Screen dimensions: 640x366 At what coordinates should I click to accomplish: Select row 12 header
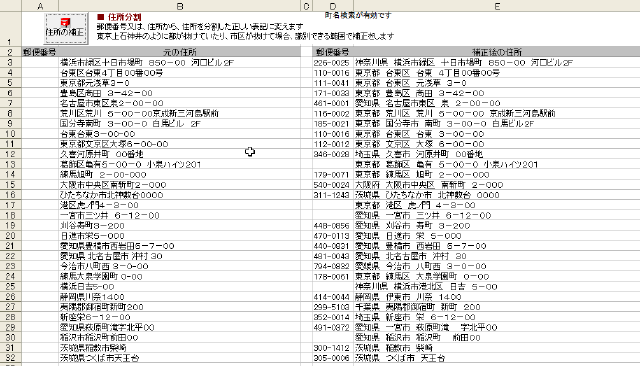pyautogui.click(x=11, y=154)
